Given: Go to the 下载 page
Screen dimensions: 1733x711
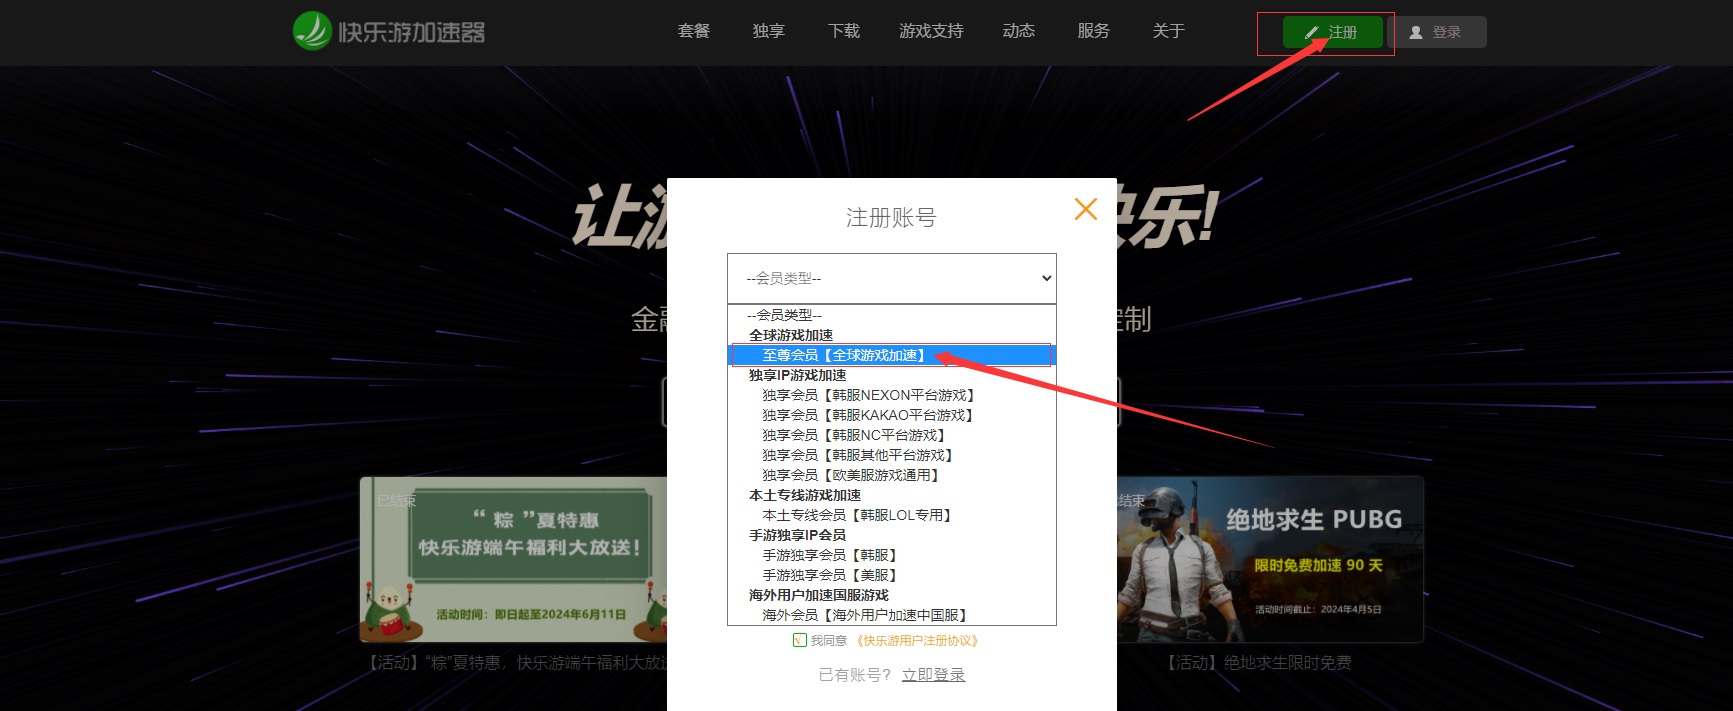Looking at the screenshot, I should [844, 31].
